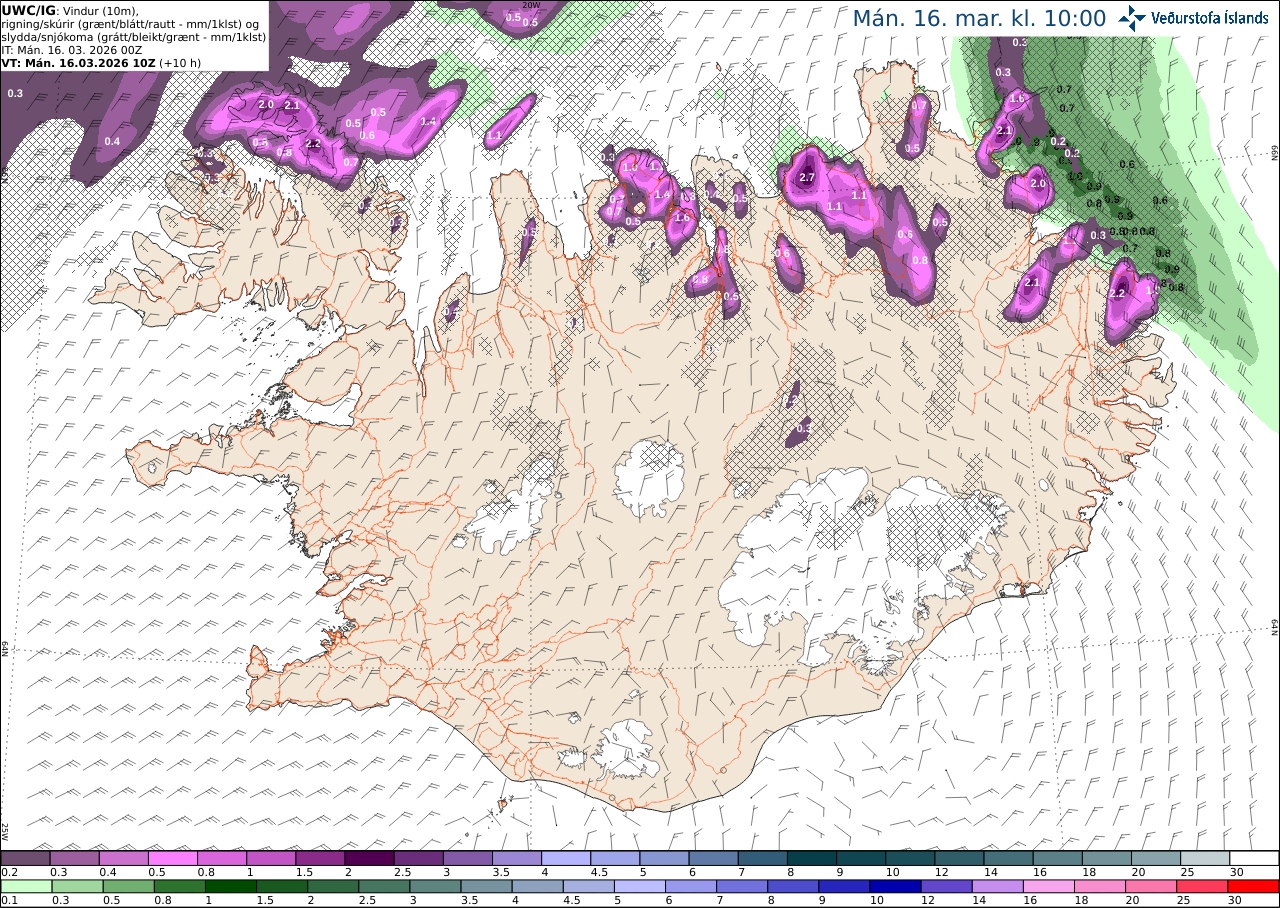Viewport: 1280px width, 908px height.
Task: Select the 2.5 swatch in the snow legend row
Action: coord(418,858)
